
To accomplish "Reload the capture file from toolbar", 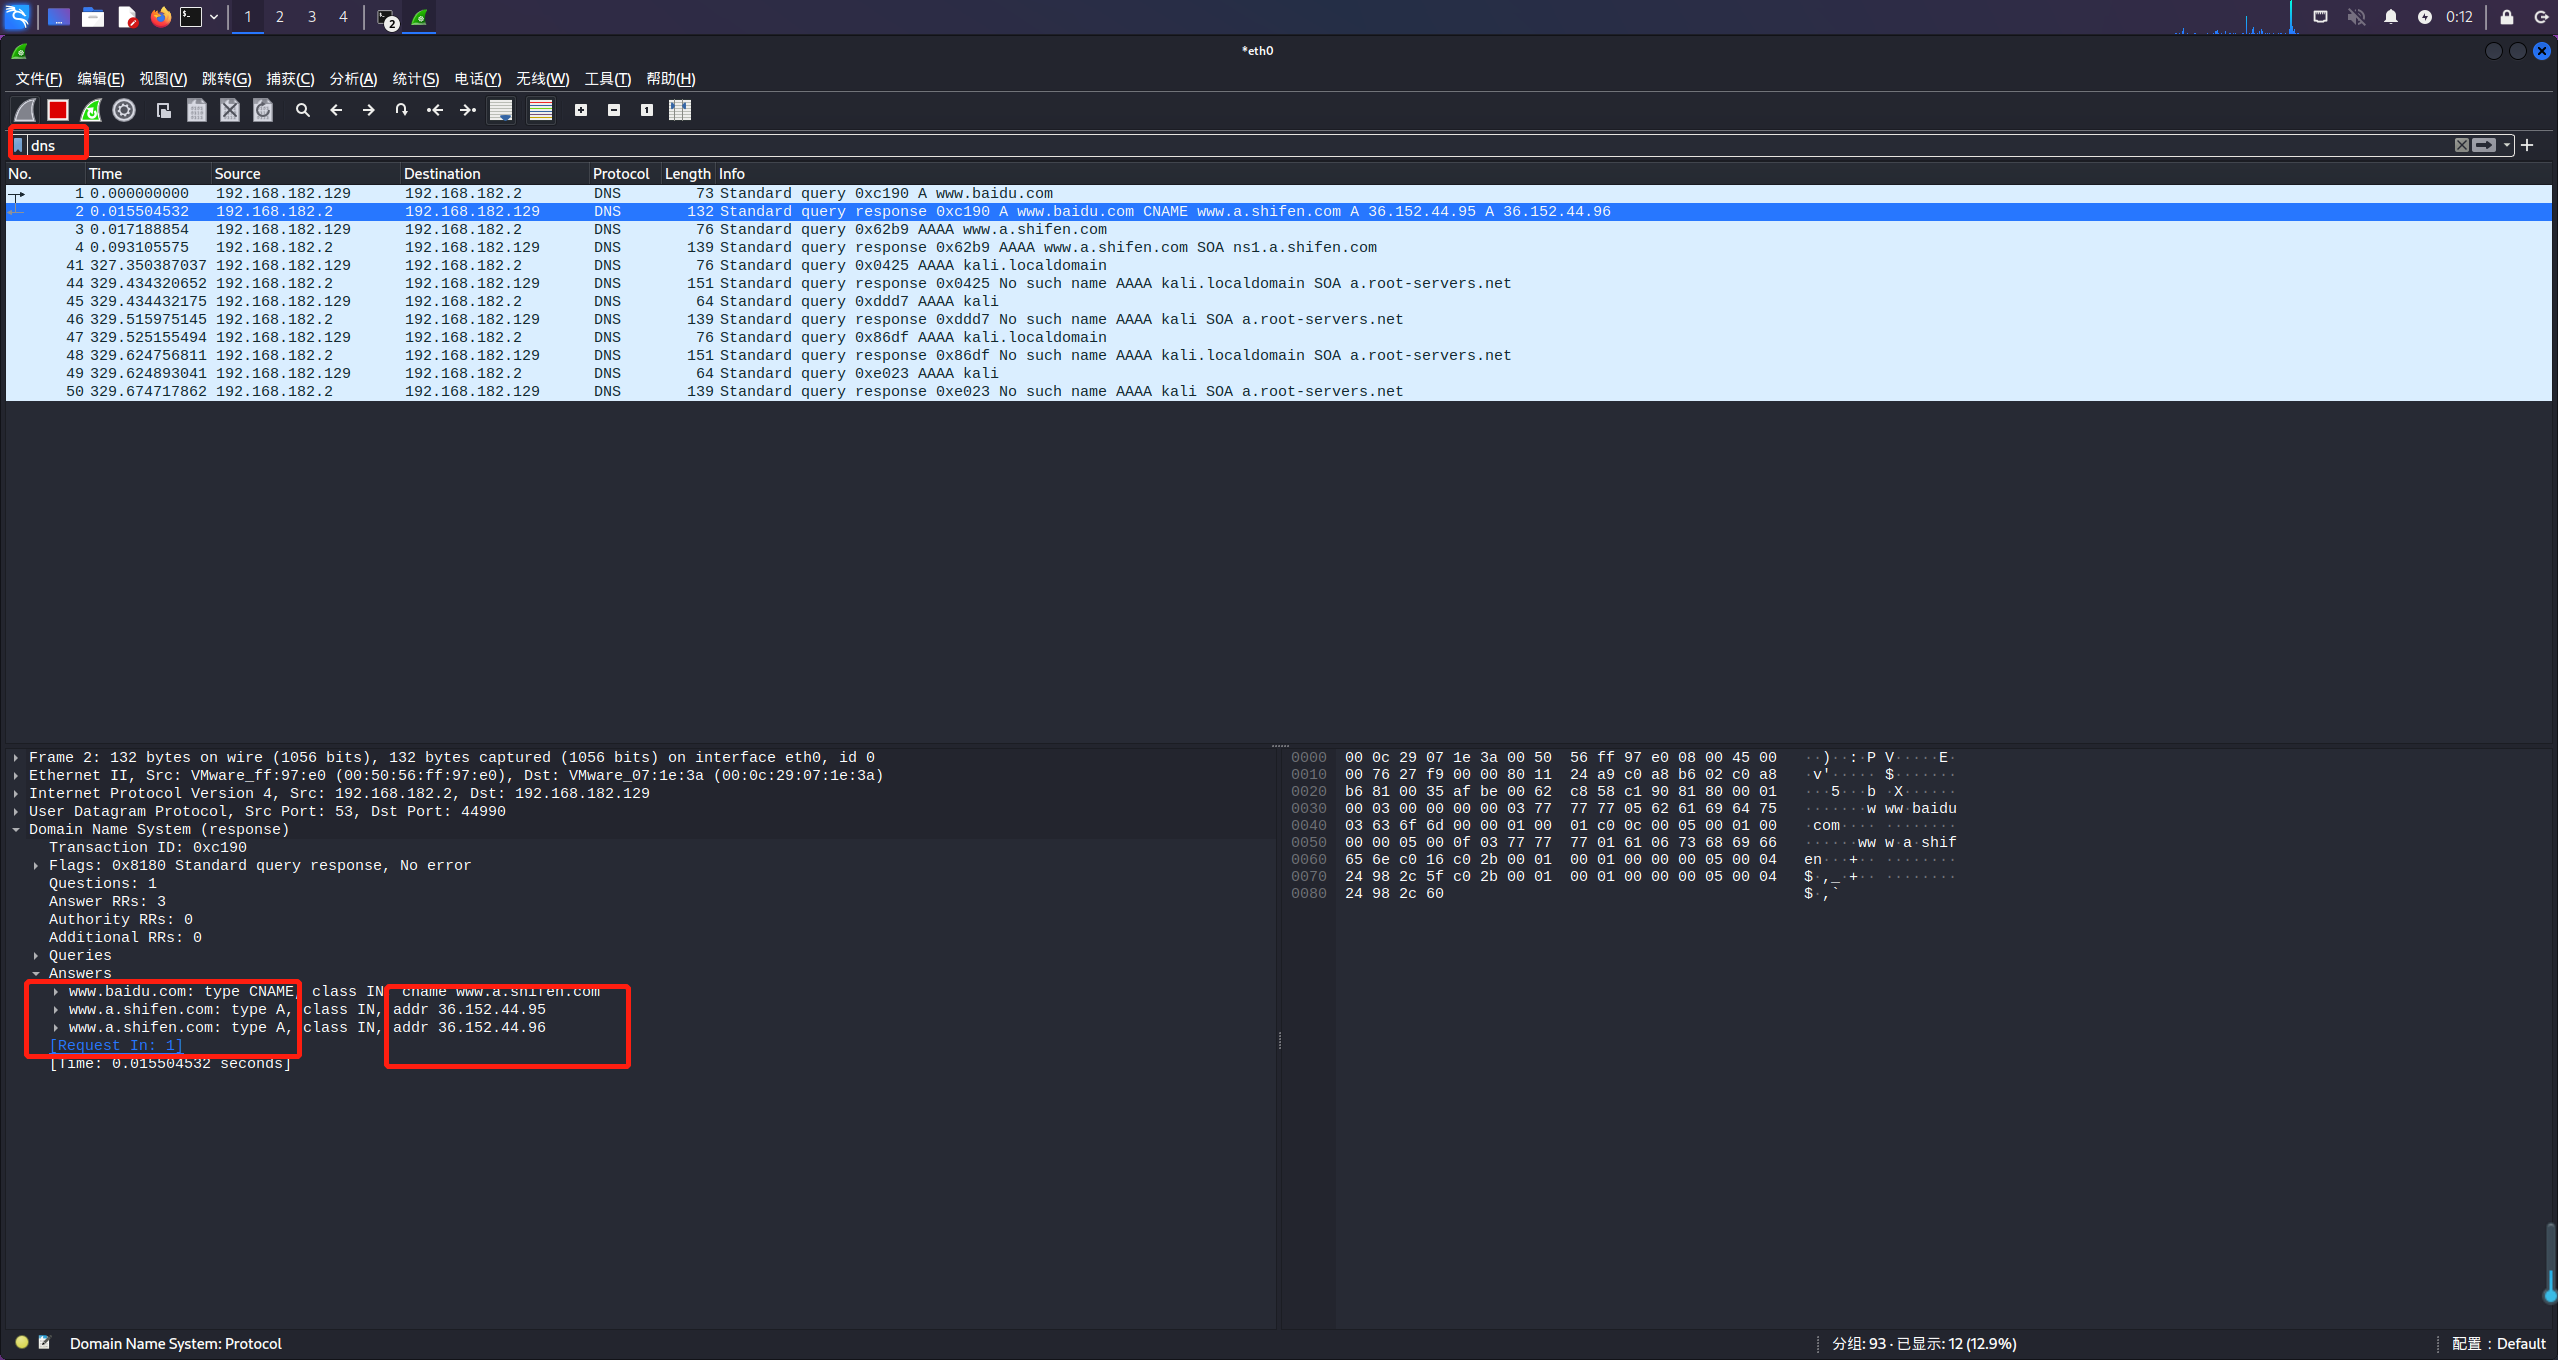I will (x=263, y=110).
